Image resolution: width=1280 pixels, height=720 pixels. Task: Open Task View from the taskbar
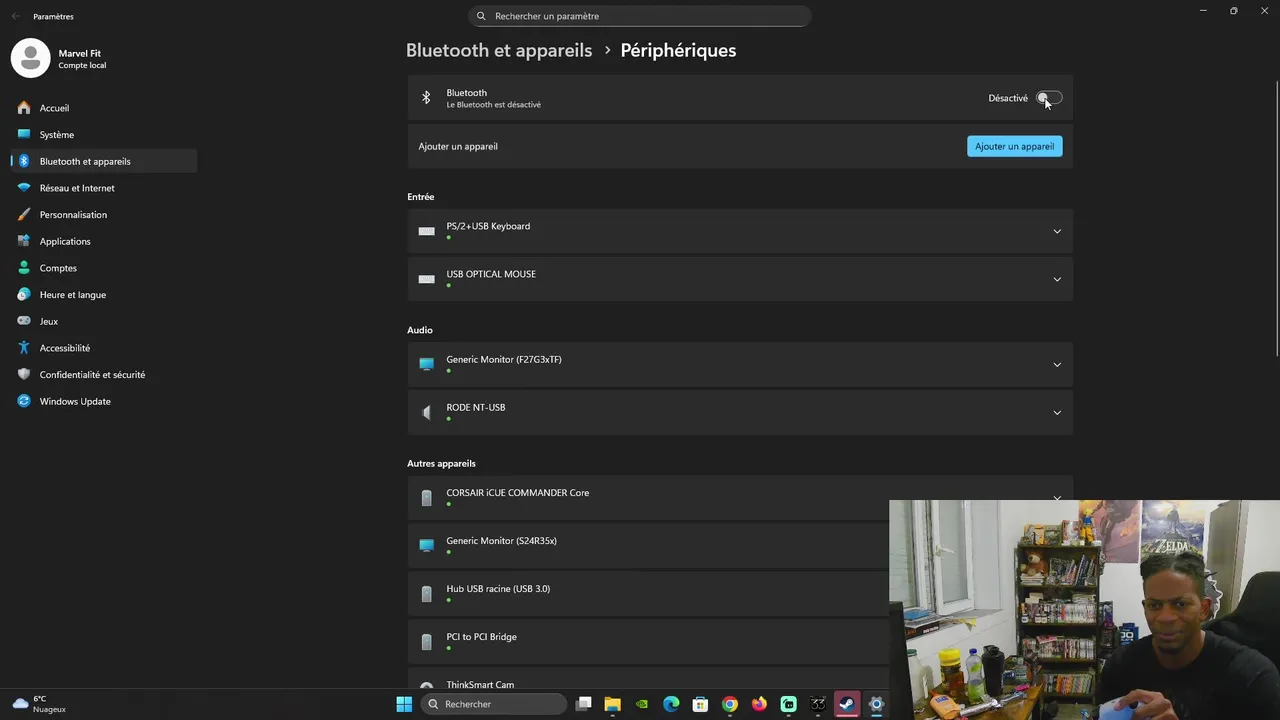(584, 704)
